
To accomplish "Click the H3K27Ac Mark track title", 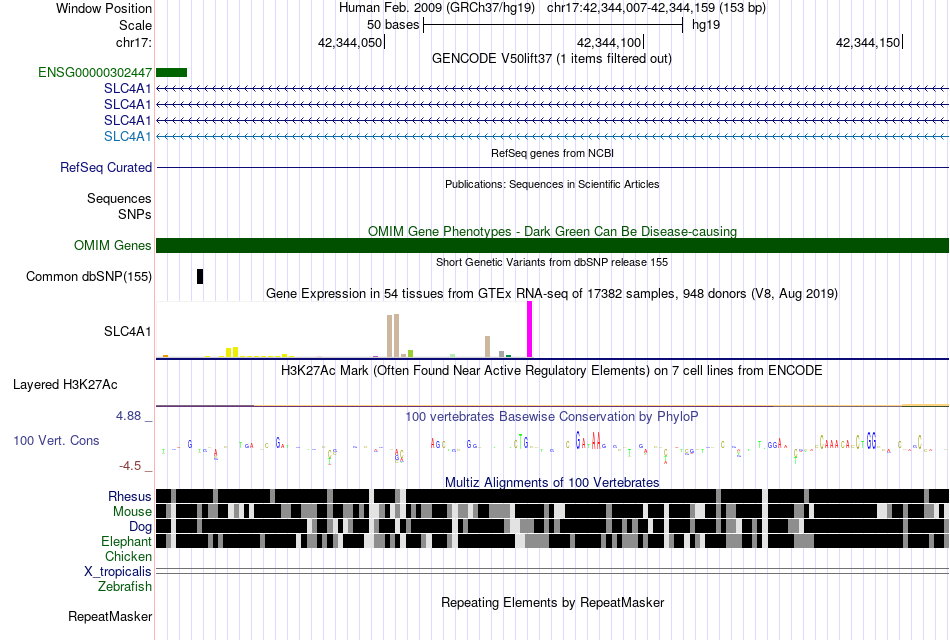I will tap(552, 371).
